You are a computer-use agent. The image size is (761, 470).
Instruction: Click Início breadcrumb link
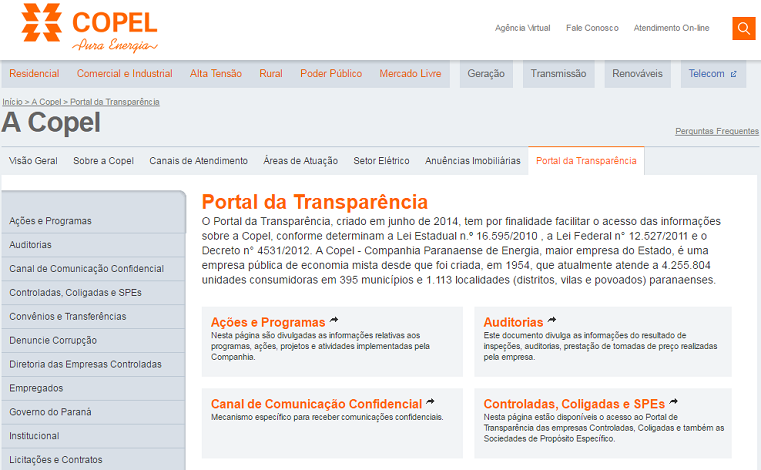[x=12, y=102]
